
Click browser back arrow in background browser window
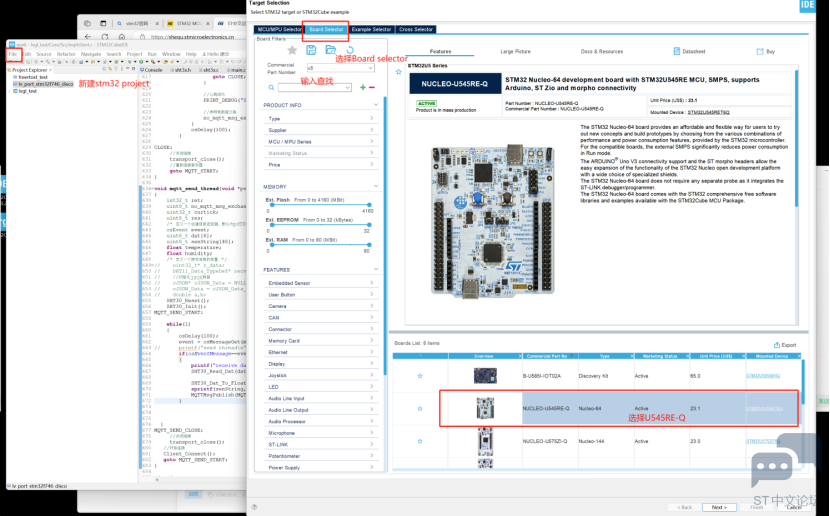[88, 37]
